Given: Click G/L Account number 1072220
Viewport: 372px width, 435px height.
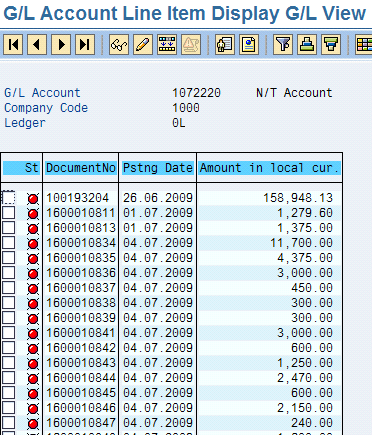Looking at the screenshot, I should click(196, 93).
